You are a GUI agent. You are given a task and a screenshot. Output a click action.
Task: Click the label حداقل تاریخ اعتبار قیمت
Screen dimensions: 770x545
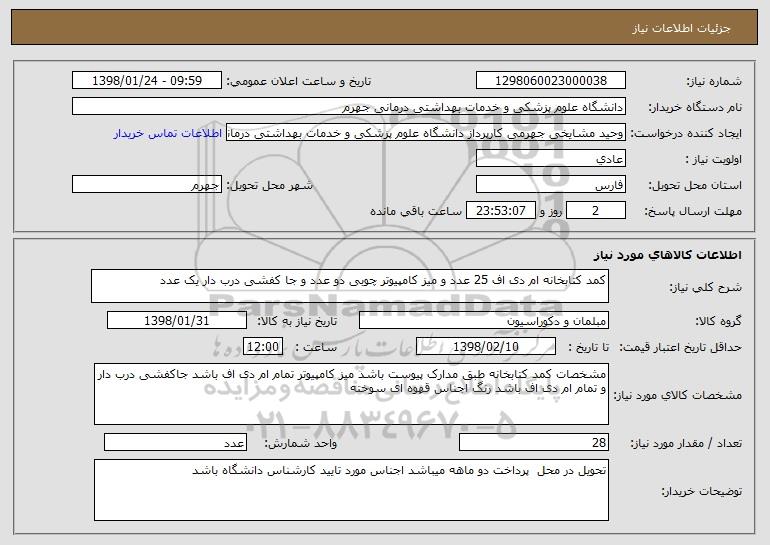point(680,348)
